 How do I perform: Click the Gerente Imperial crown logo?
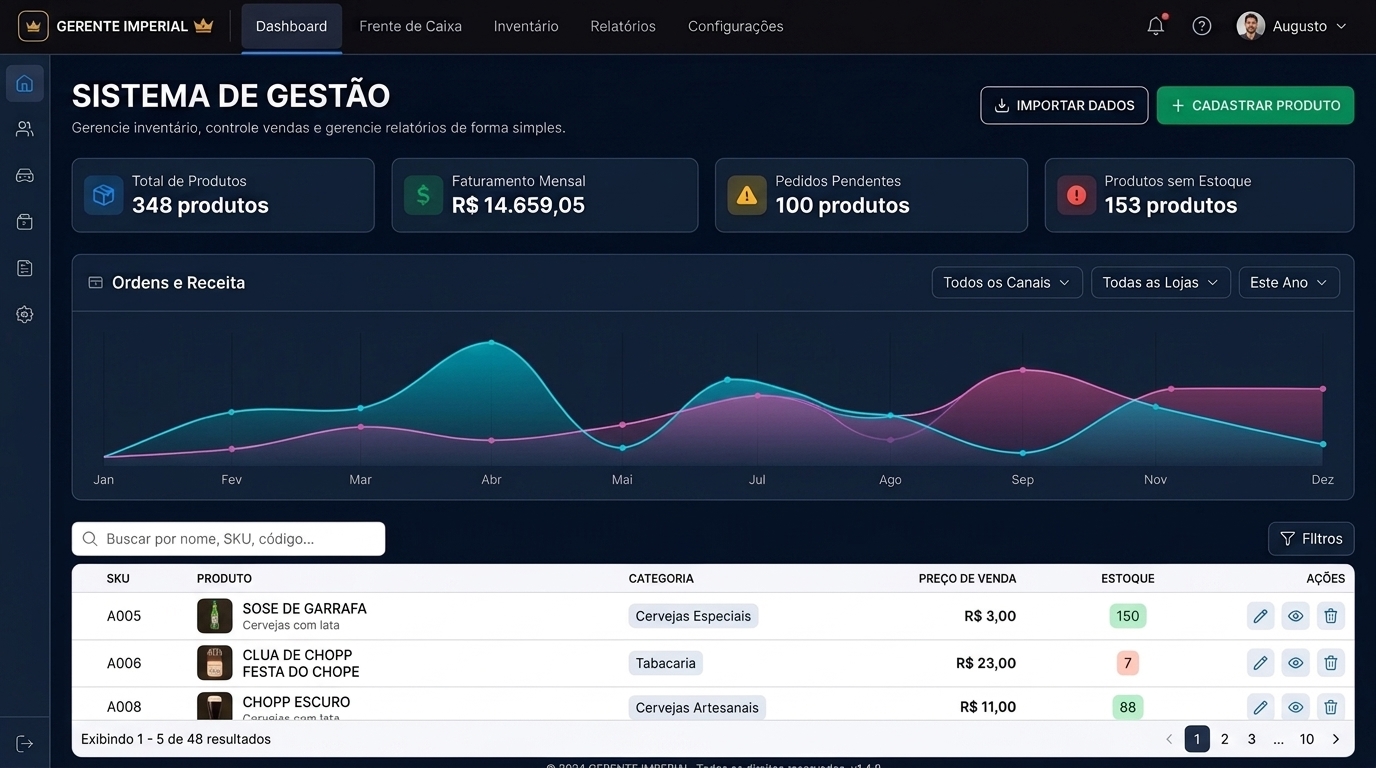pos(33,26)
